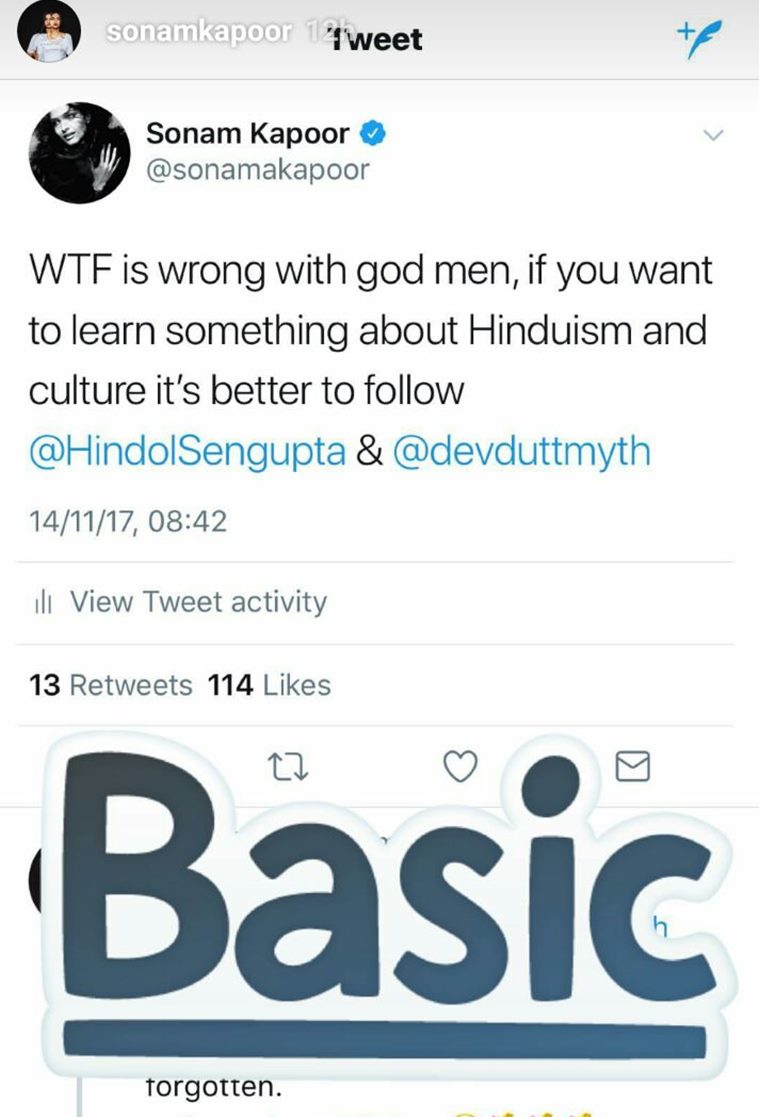Open Sonam Kapoor's black-and-white profile picture

click(x=79, y=153)
